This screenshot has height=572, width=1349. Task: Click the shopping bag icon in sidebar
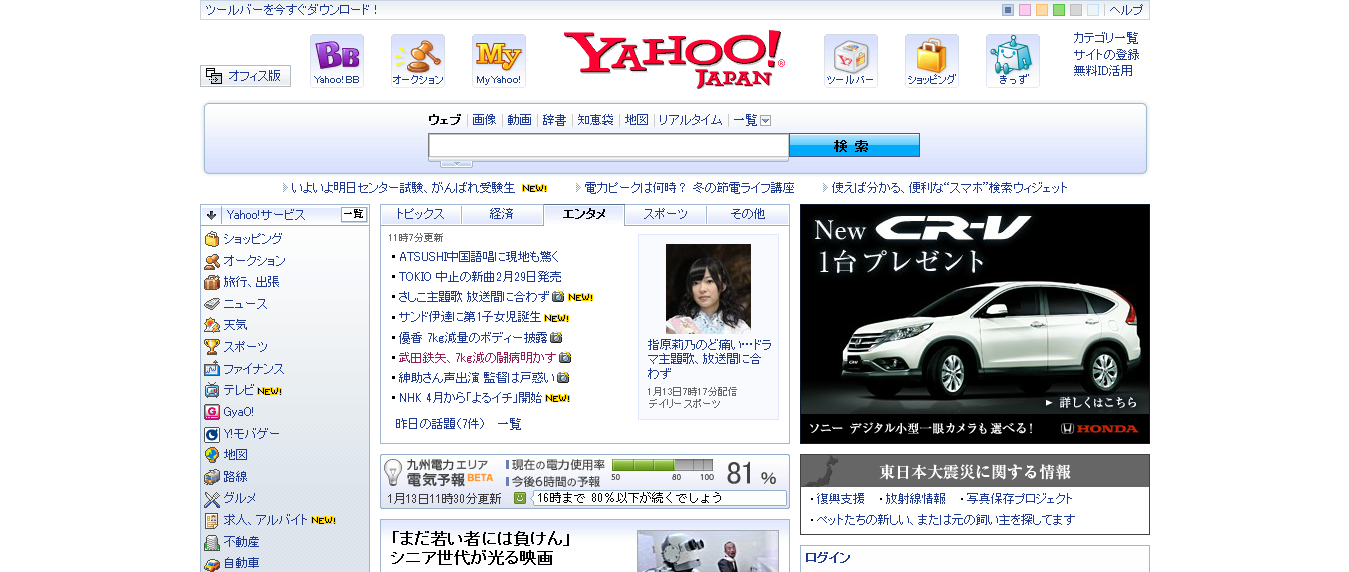click(212, 239)
